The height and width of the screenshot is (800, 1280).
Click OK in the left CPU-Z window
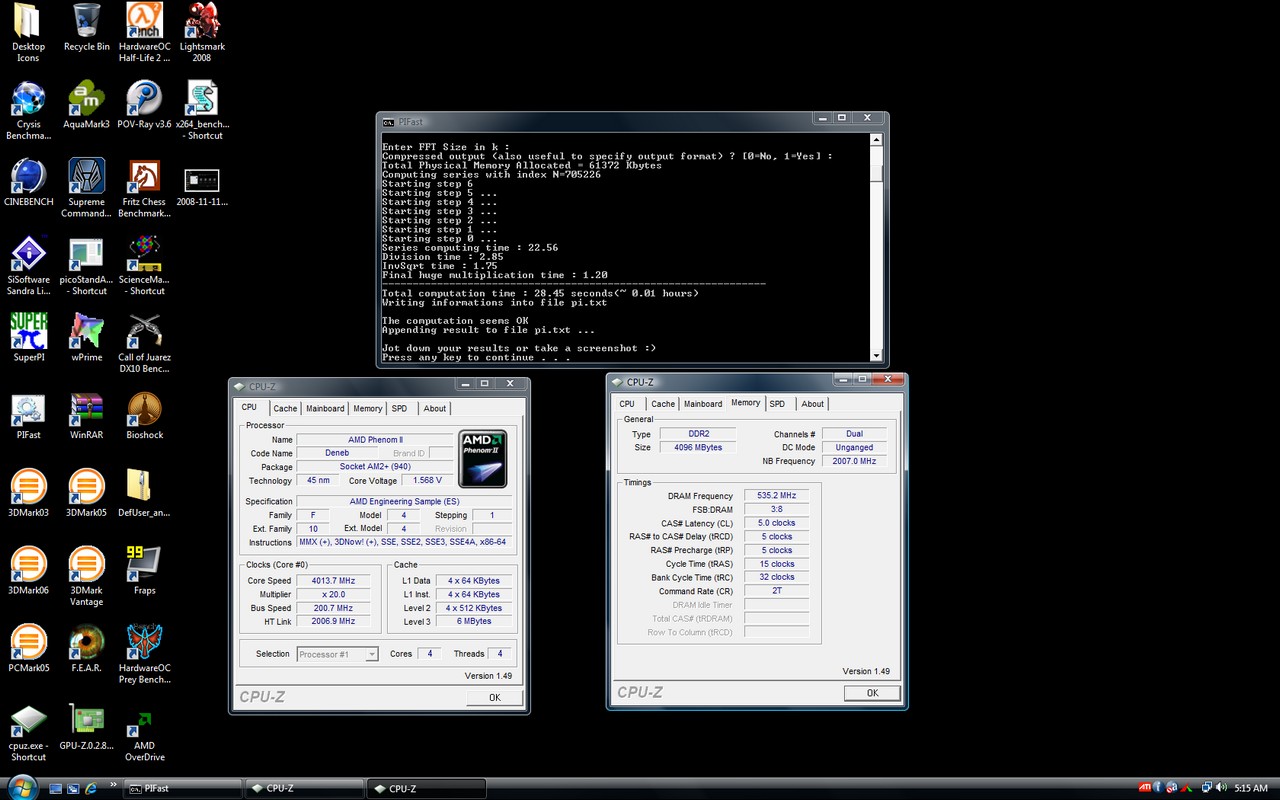tap(494, 697)
